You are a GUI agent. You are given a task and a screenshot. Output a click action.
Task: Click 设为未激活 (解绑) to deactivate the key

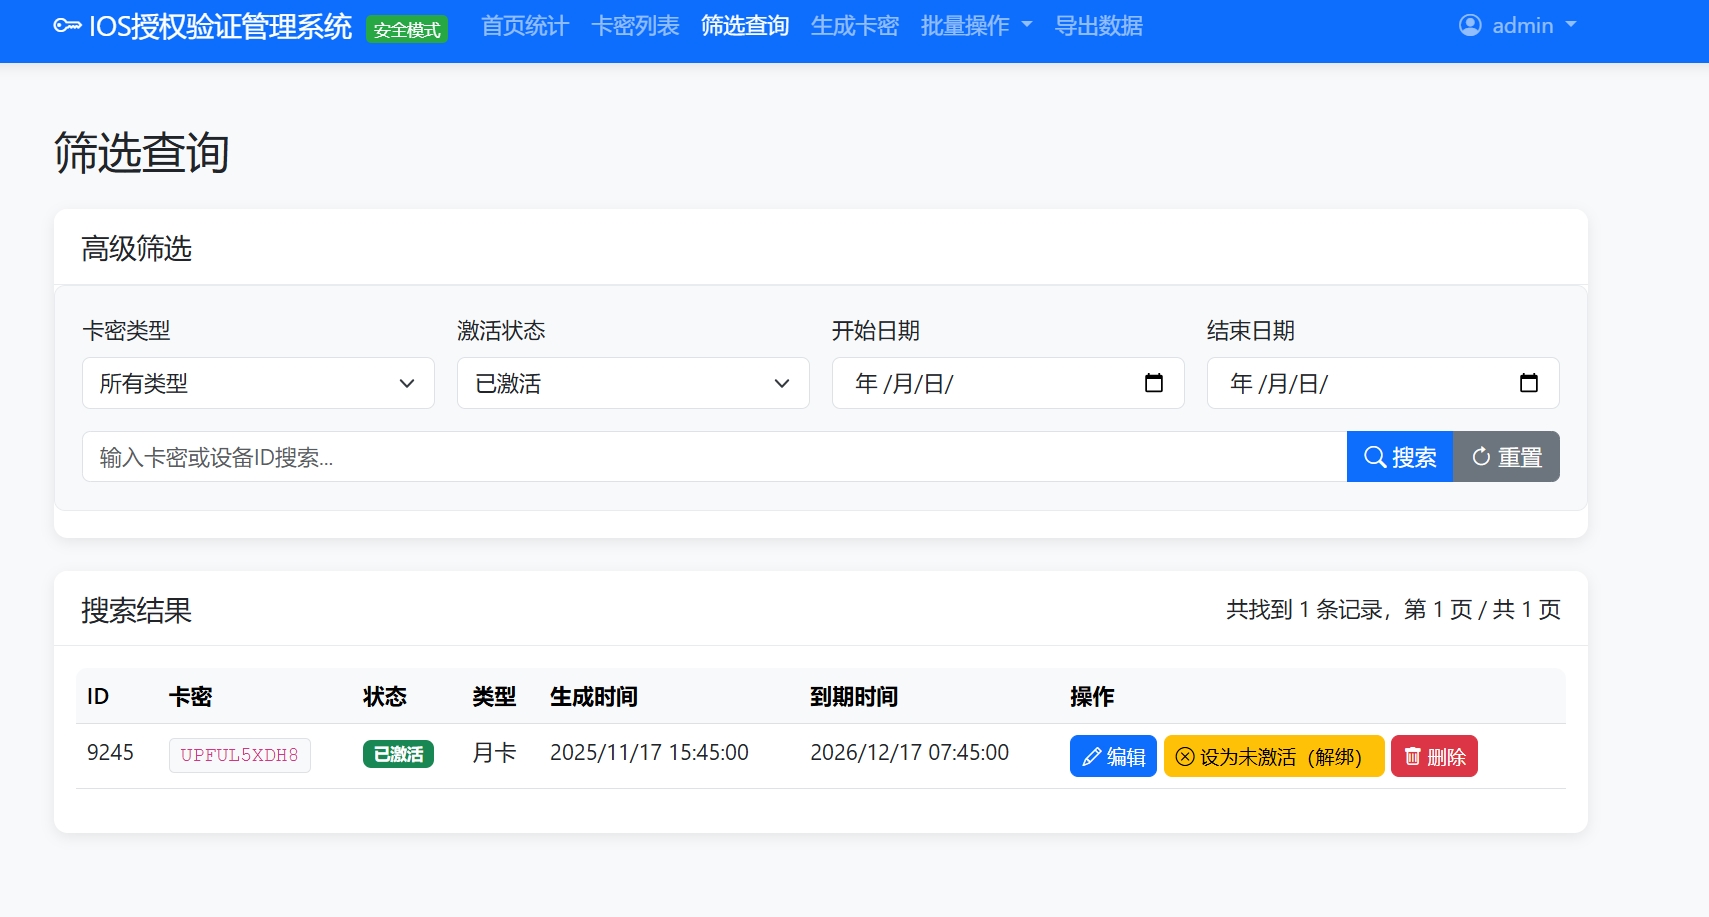coord(1272,756)
